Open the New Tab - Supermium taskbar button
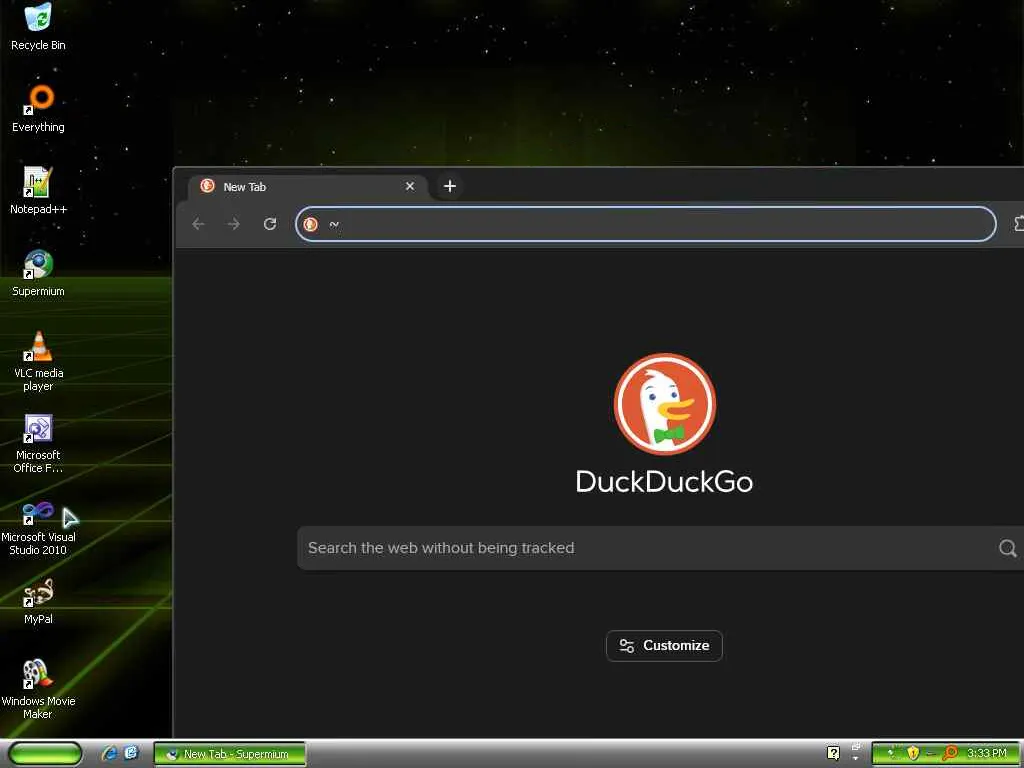 (230, 754)
